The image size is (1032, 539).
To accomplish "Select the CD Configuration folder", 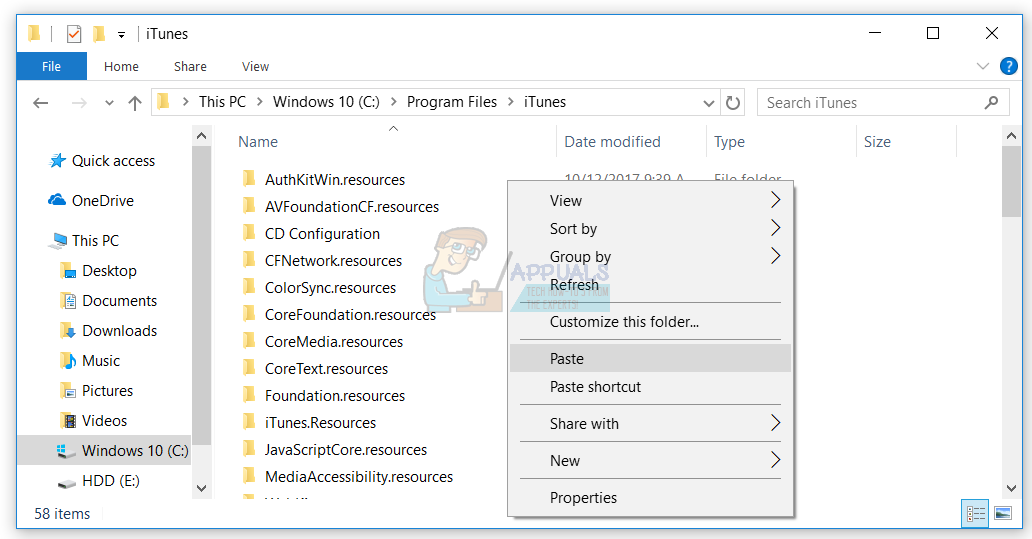I will (x=311, y=234).
